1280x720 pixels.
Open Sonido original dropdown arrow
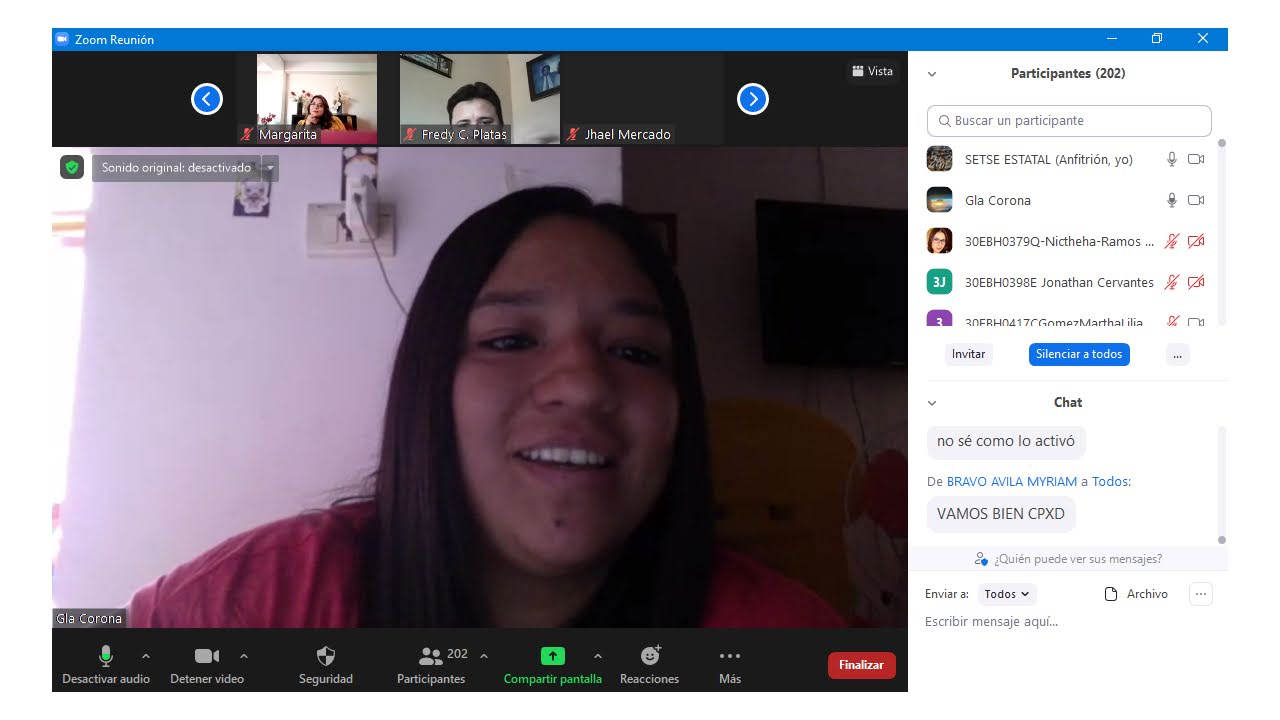(x=270, y=168)
